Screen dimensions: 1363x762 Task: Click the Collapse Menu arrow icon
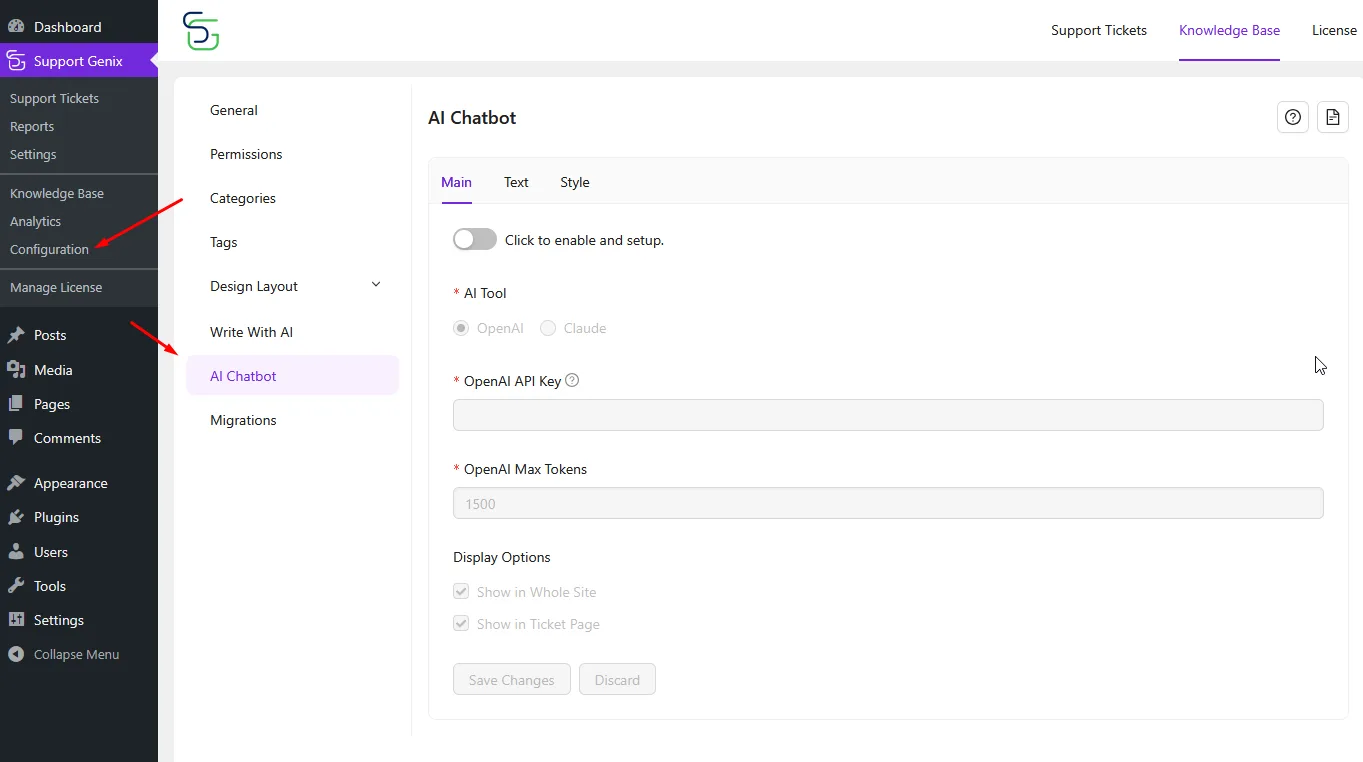tap(16, 654)
